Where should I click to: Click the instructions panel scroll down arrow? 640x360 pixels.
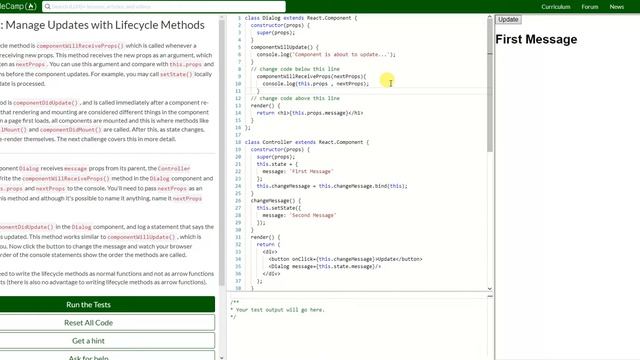(x=222, y=358)
